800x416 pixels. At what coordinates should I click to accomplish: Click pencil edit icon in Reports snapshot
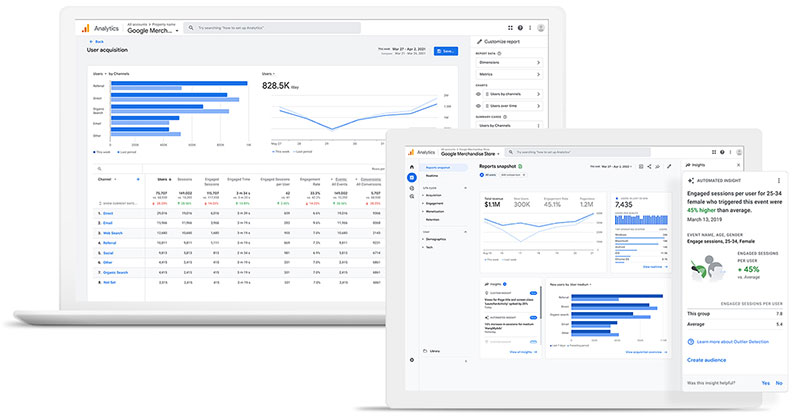[x=669, y=166]
